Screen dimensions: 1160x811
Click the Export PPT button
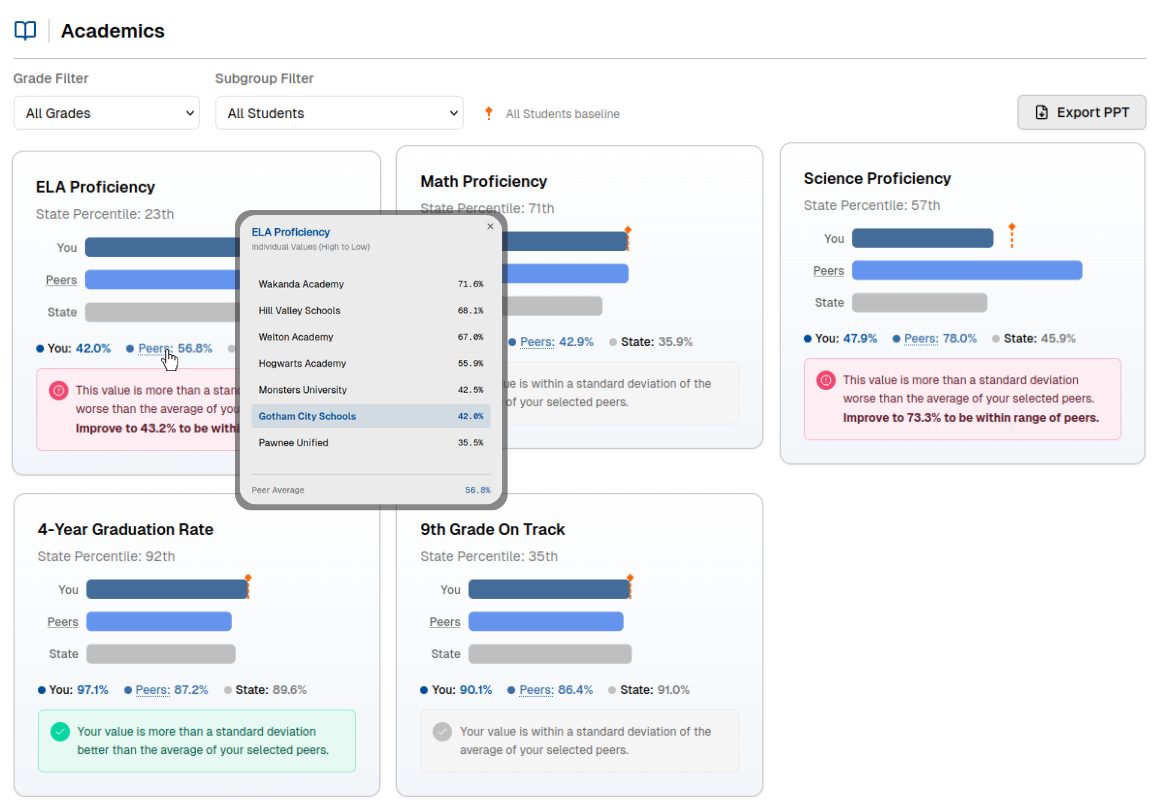click(x=1081, y=112)
